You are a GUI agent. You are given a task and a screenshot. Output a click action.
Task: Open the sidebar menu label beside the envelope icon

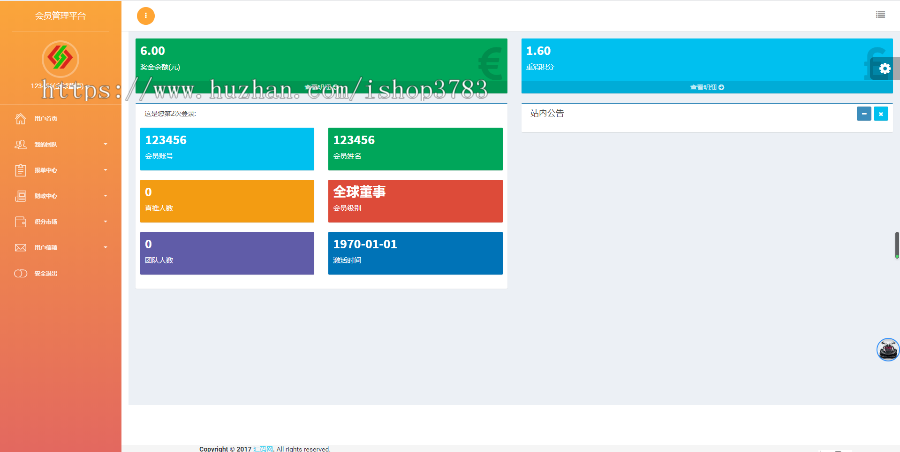(x=46, y=248)
